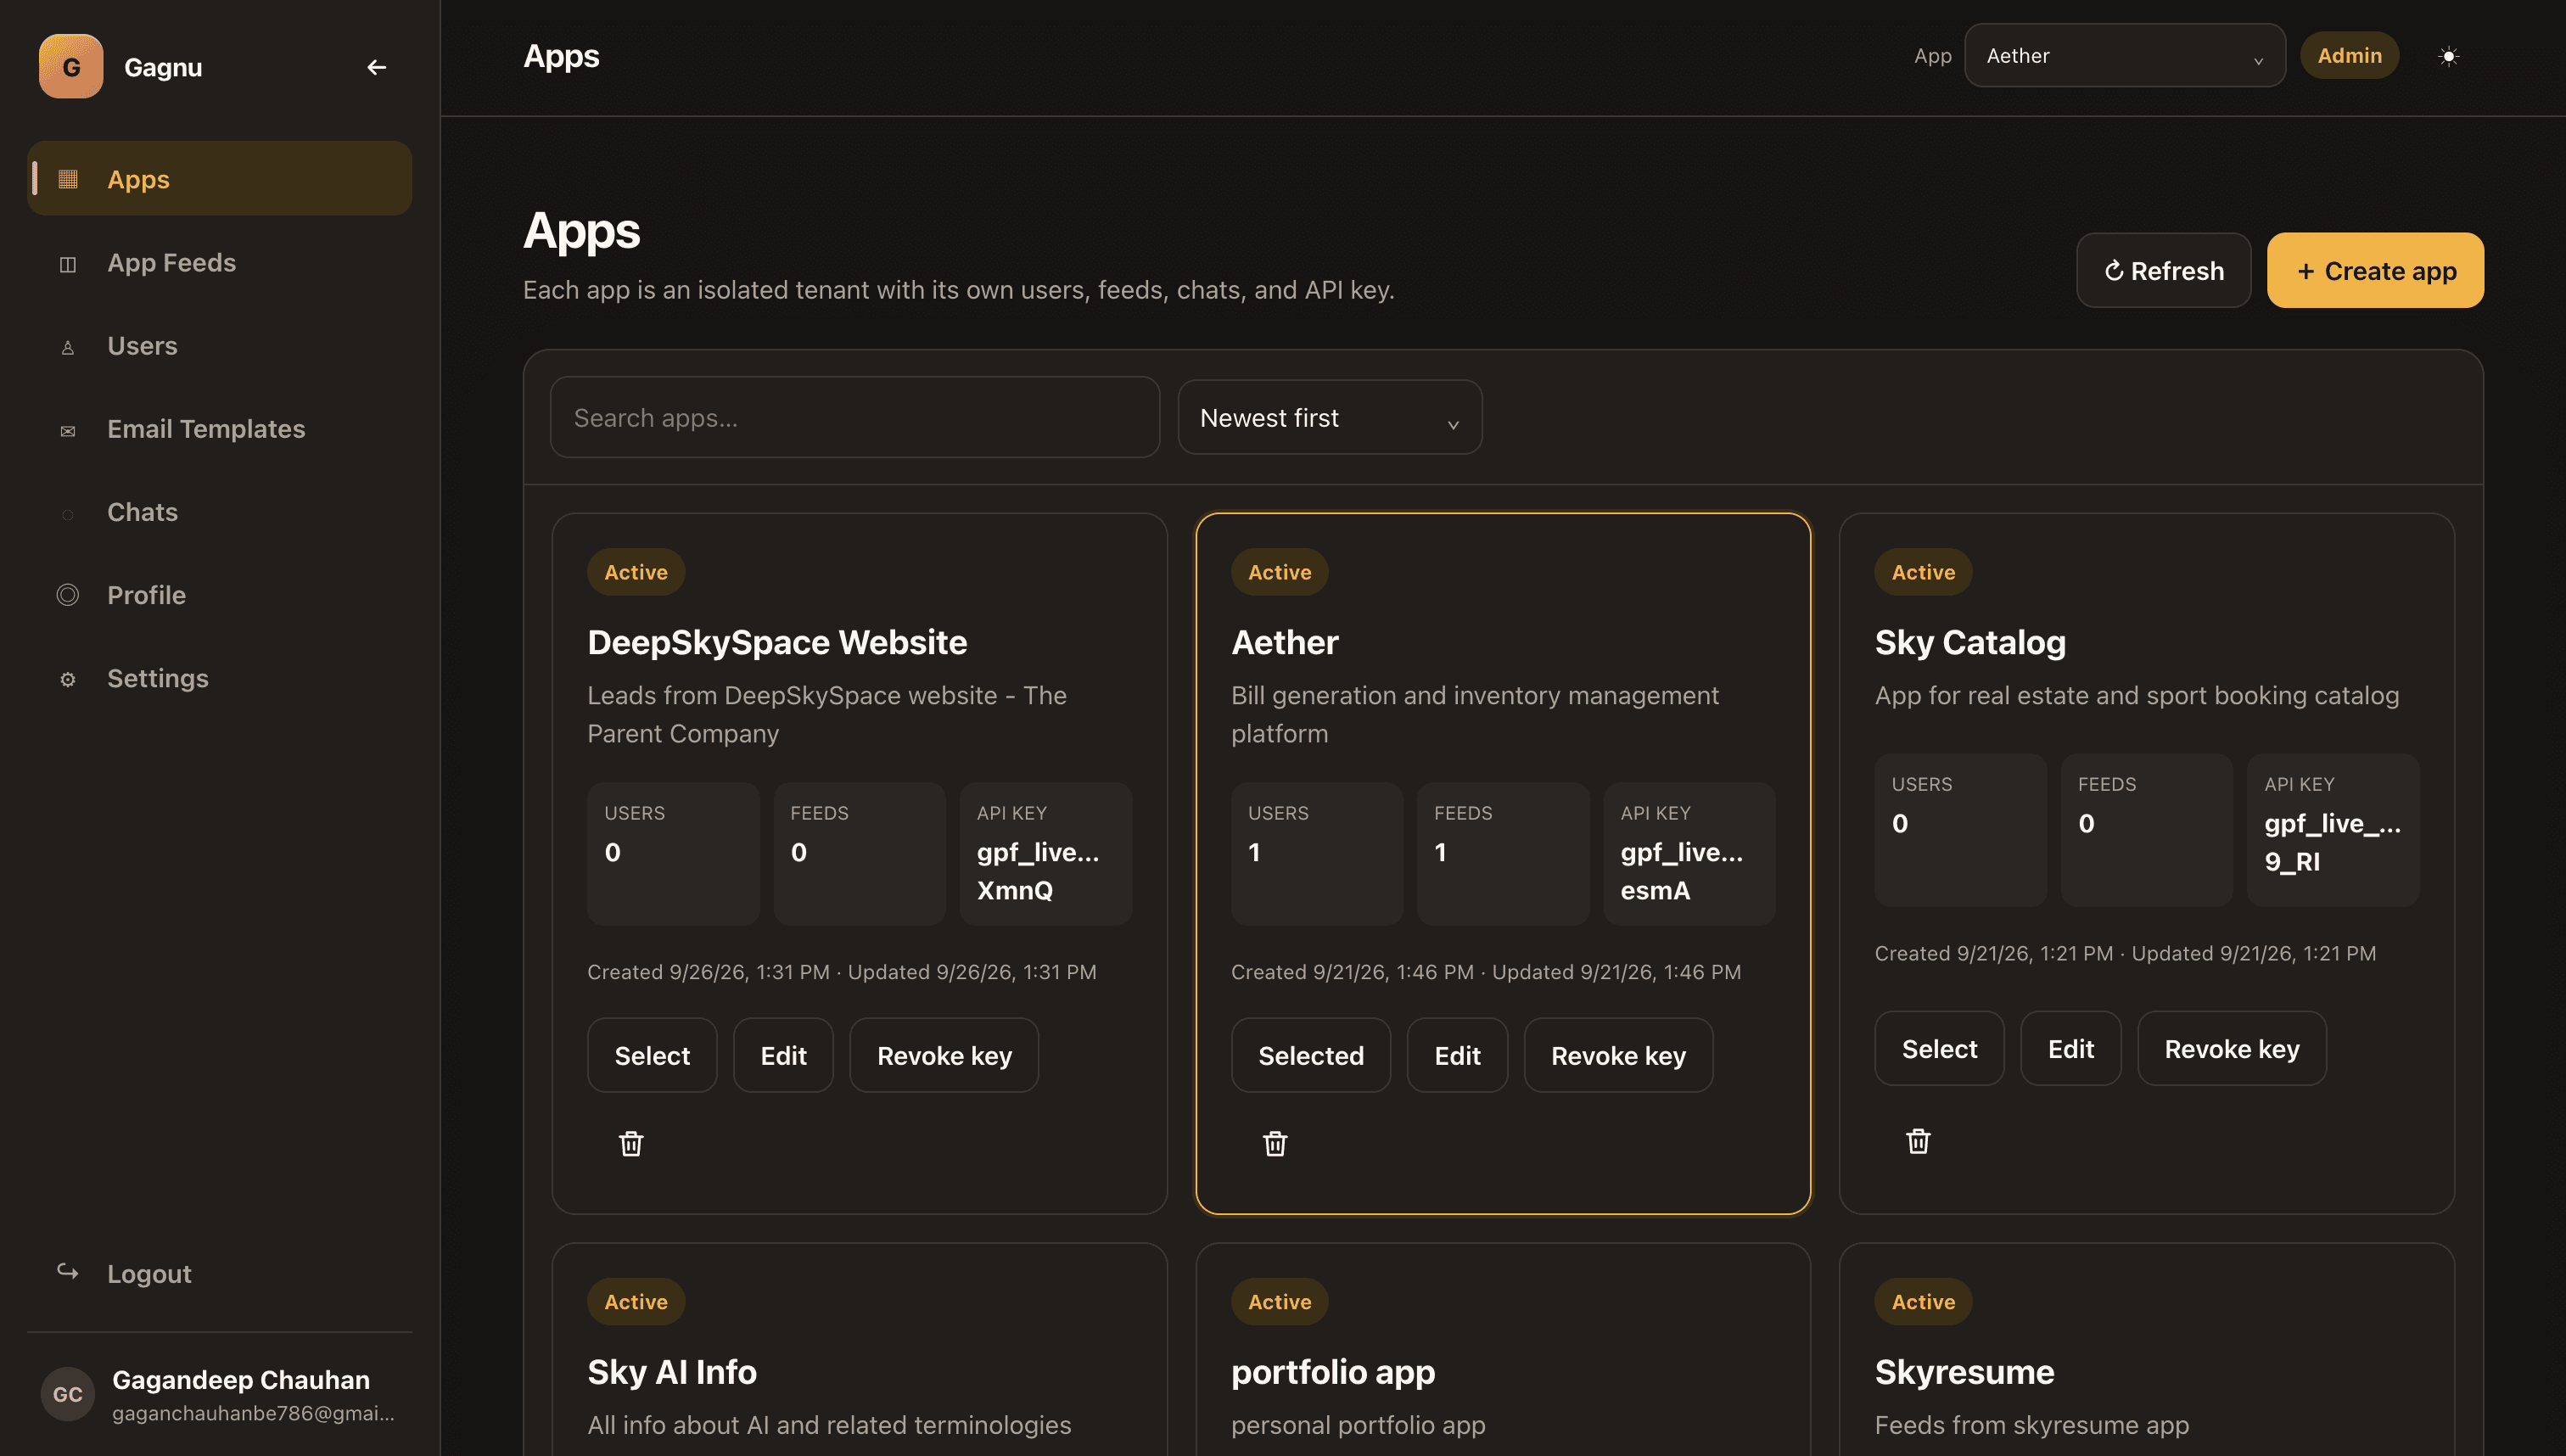This screenshot has width=2566, height=1456.
Task: Click Active badge on Skyresume card
Action: point(1923,1302)
